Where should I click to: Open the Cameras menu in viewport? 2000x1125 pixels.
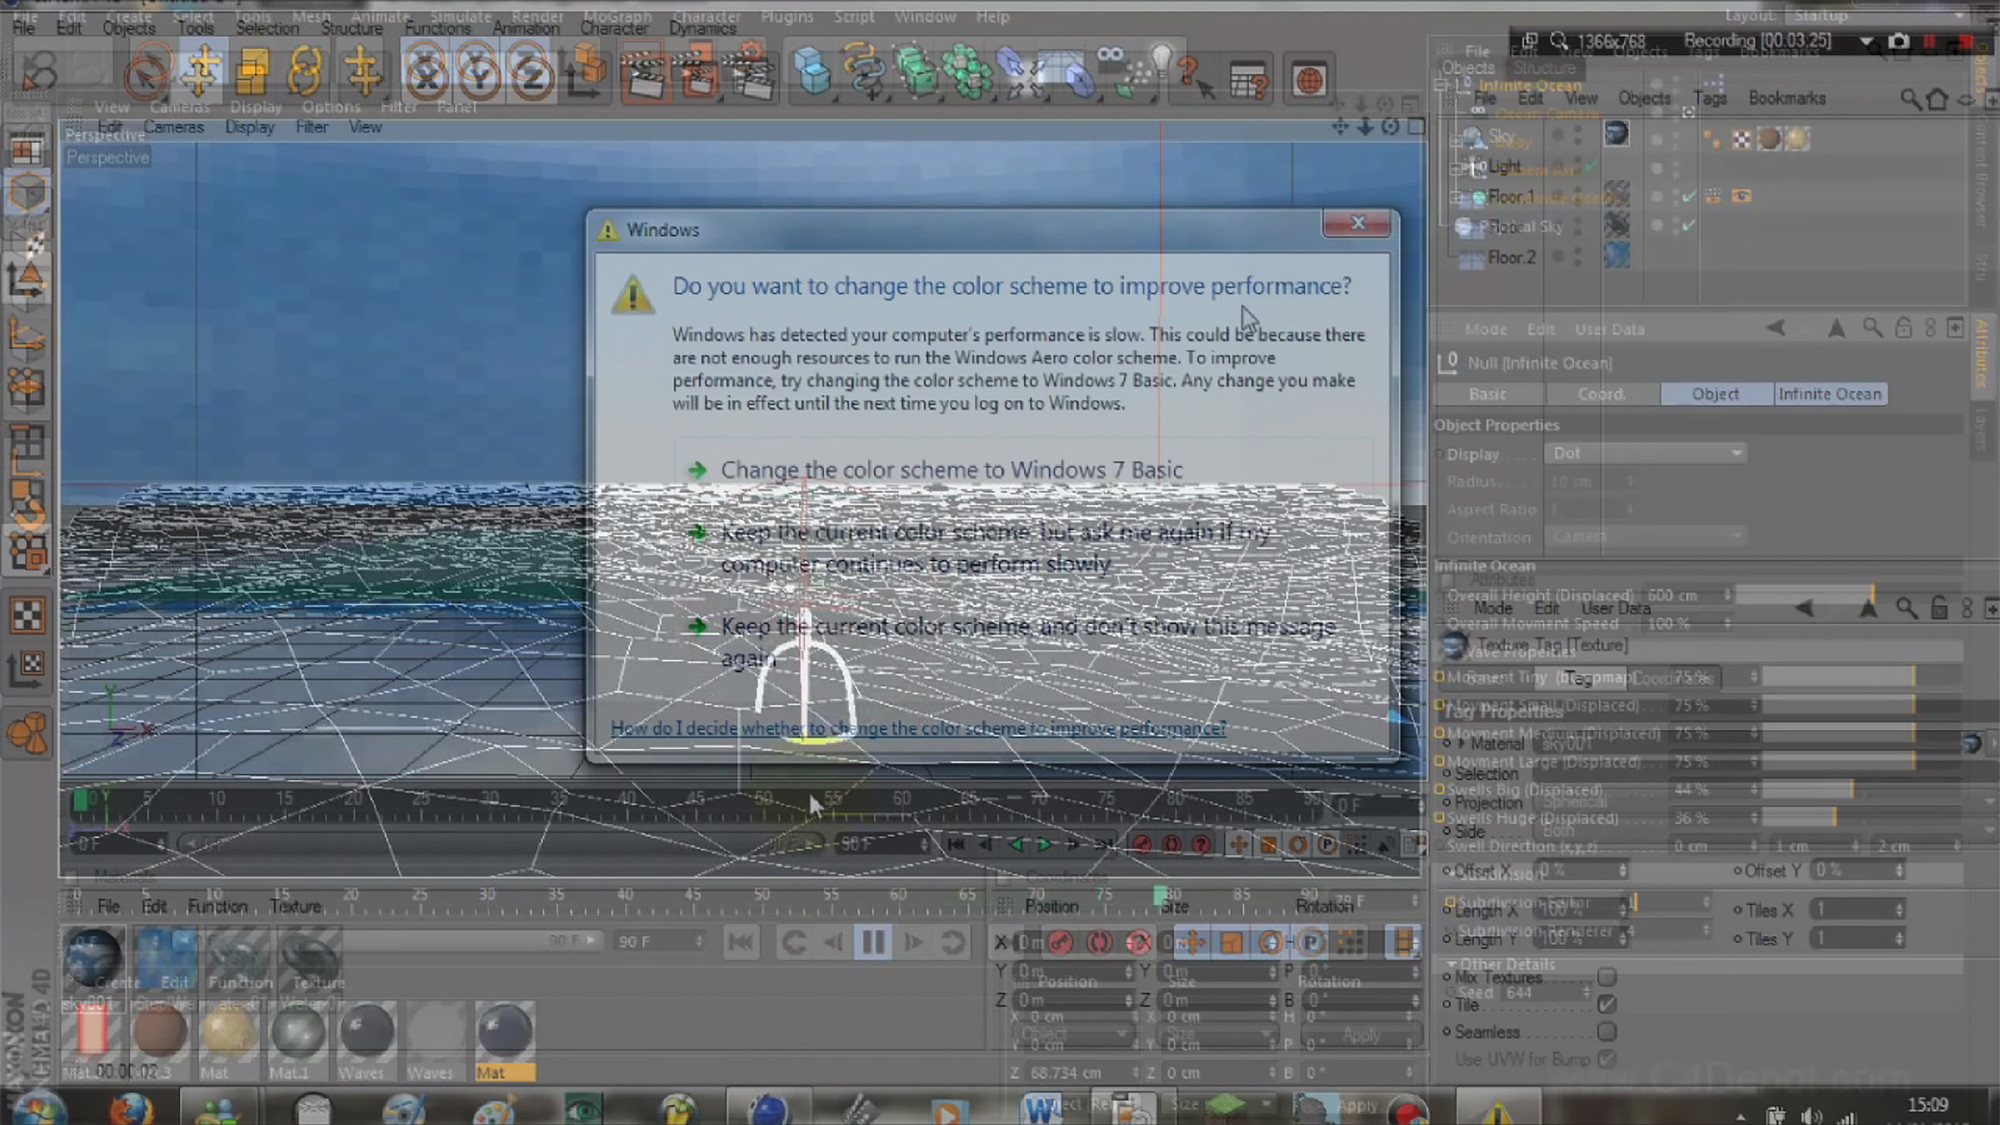[173, 127]
